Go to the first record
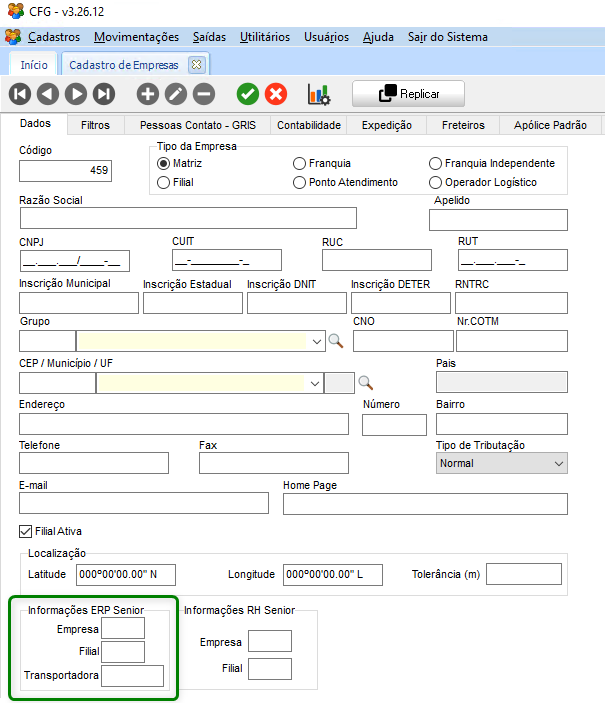Image resolution: width=605 pixels, height=703 pixels. coord(20,94)
